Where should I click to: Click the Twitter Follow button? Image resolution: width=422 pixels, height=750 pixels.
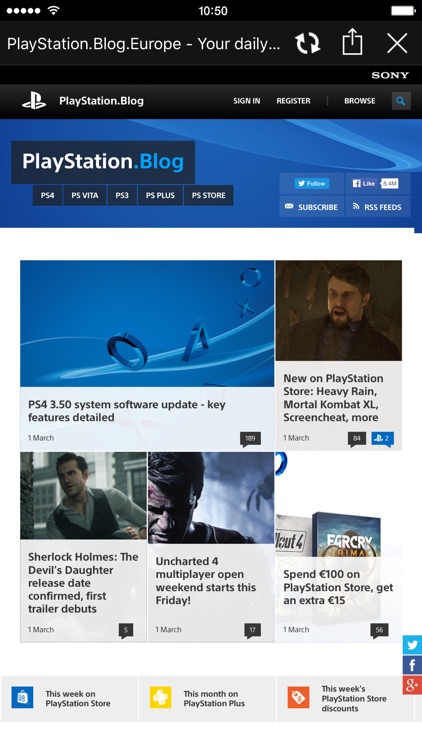(312, 183)
